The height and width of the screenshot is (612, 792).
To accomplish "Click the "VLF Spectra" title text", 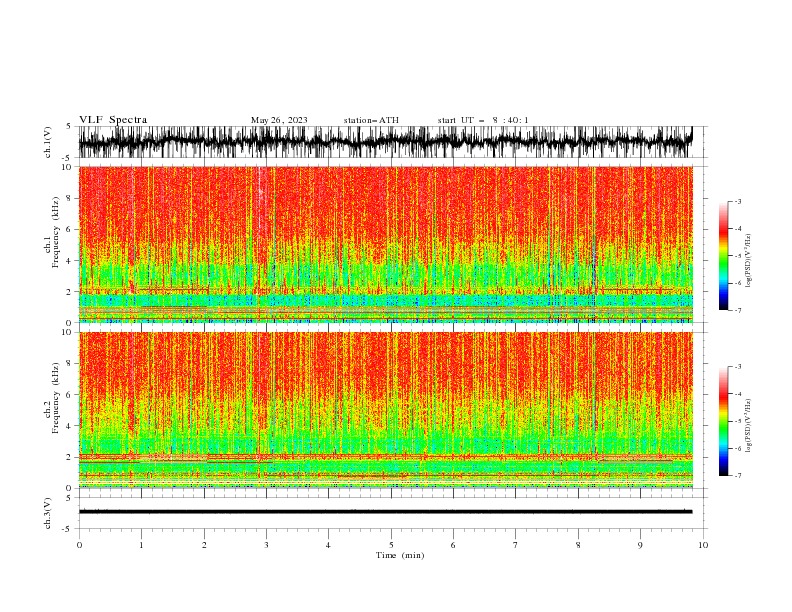I will (x=113, y=120).
